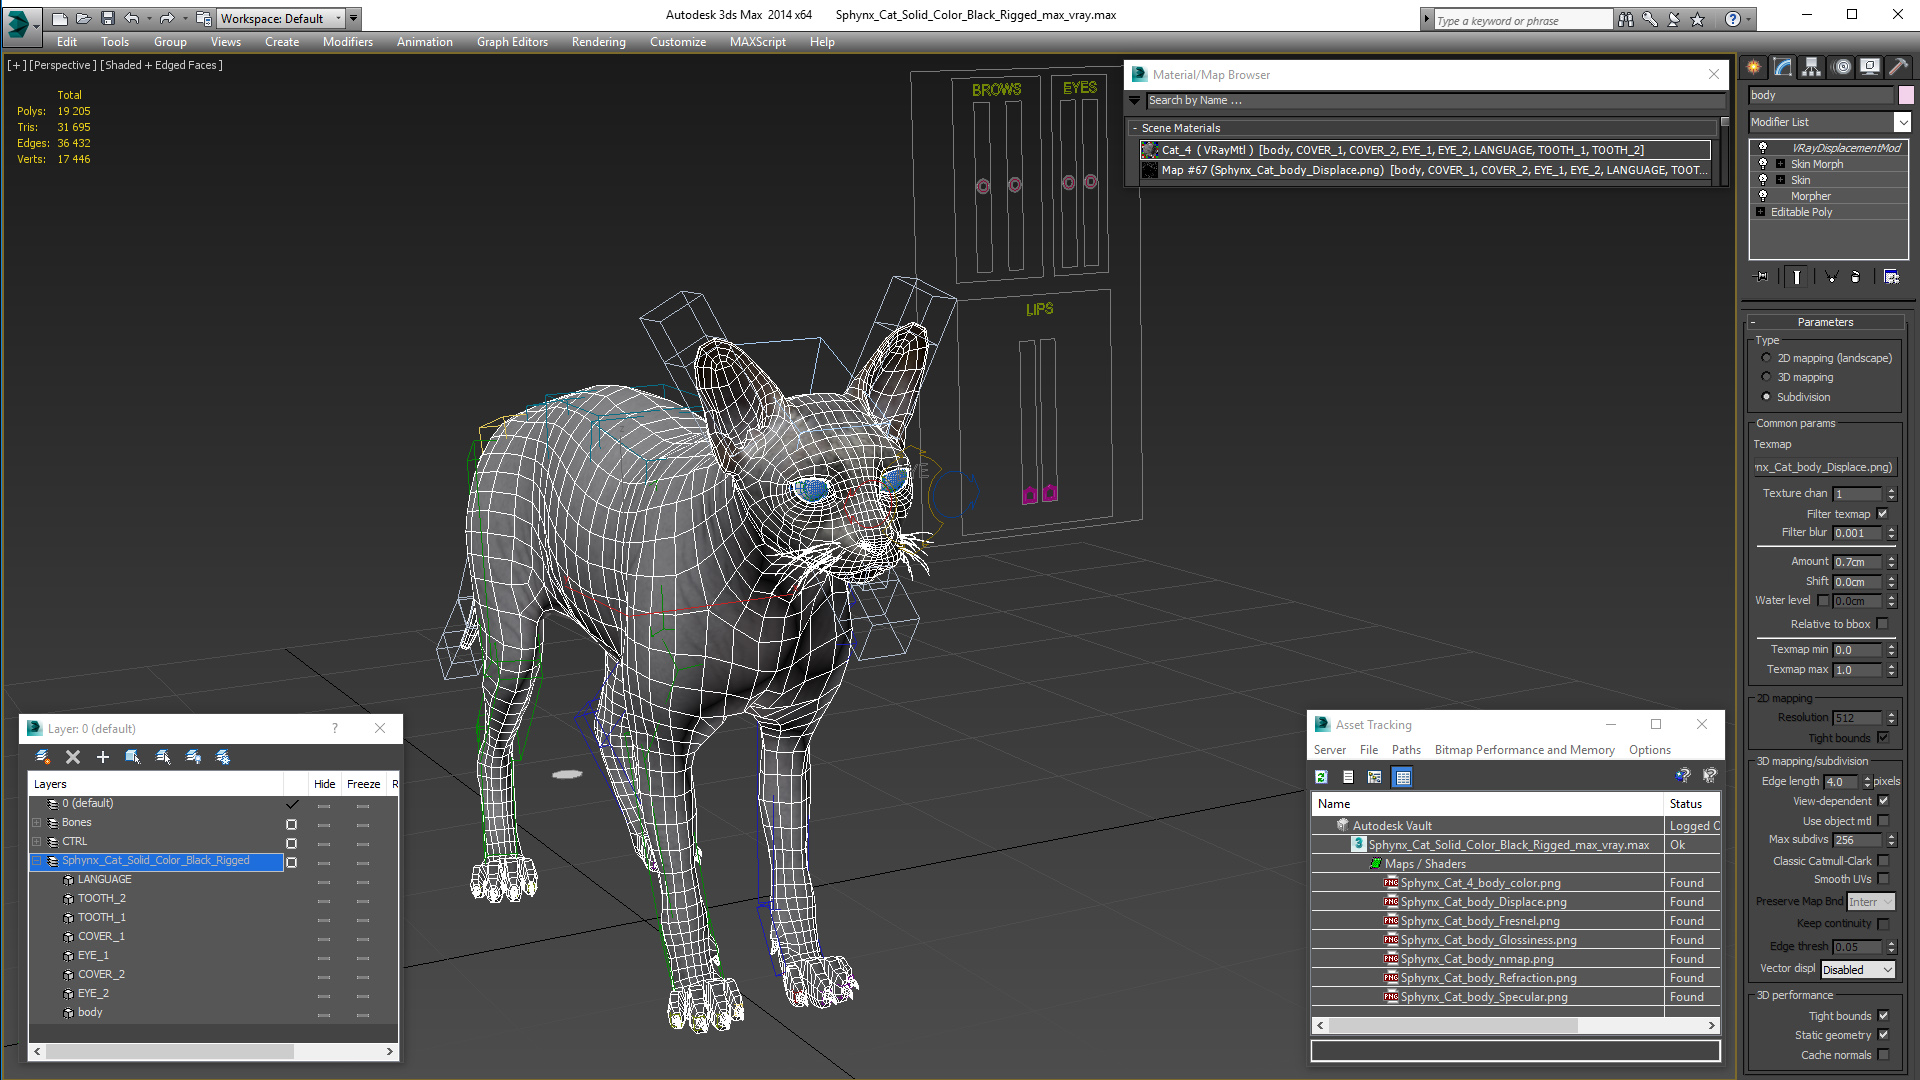Click Select Highlighted Objects icon in Layer dialog
The image size is (1920, 1080).
click(133, 757)
